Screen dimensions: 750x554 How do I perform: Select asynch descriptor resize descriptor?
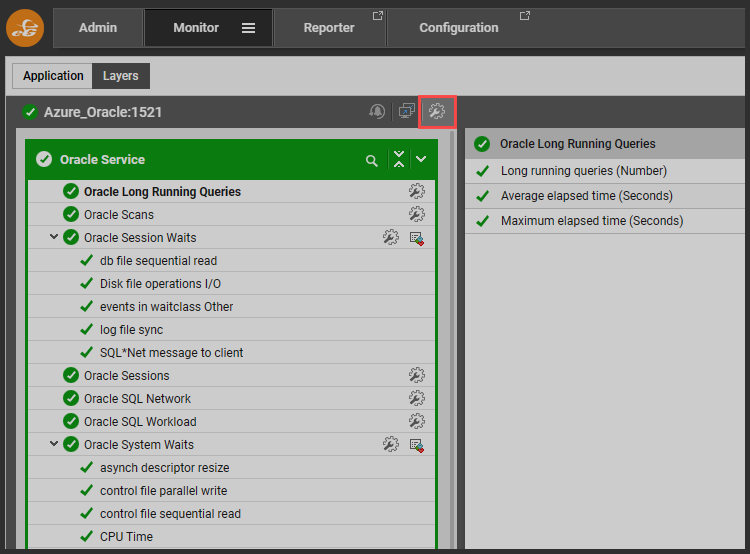(165, 468)
